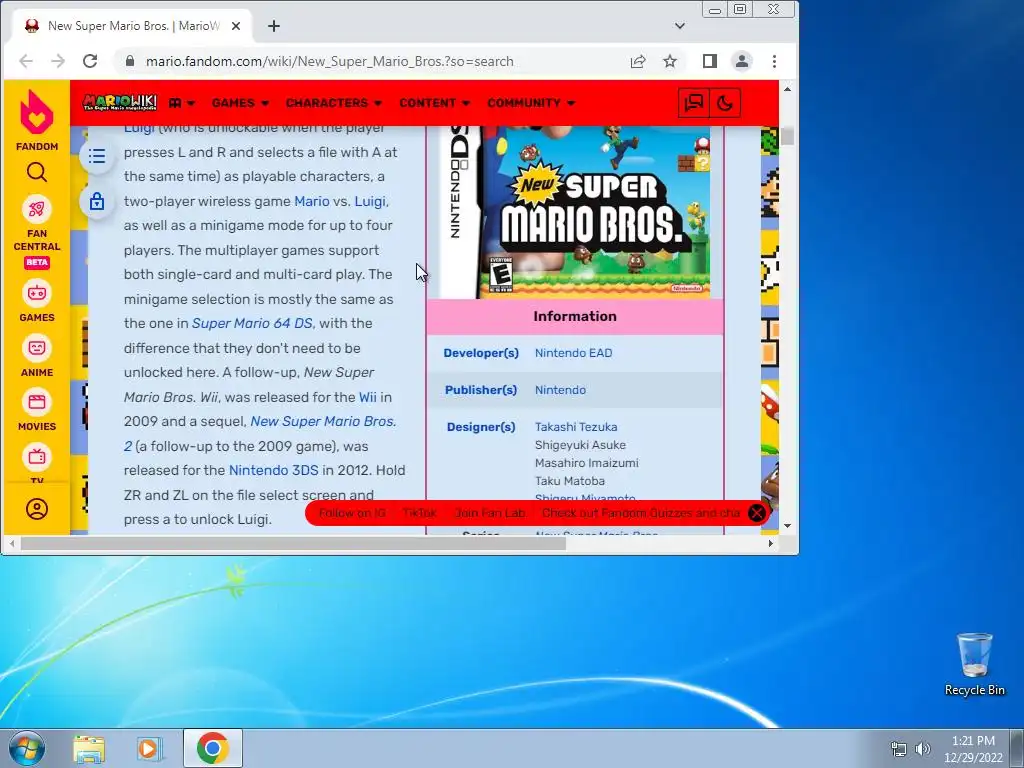The height and width of the screenshot is (768, 1024).
Task: Open the Super Mario 64 DS link
Action: [251, 323]
